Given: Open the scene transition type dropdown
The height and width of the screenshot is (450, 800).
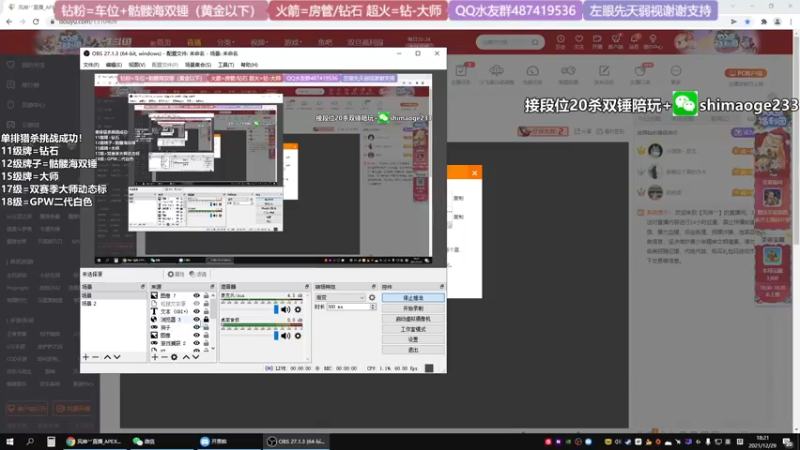Looking at the screenshot, I should 340,297.
